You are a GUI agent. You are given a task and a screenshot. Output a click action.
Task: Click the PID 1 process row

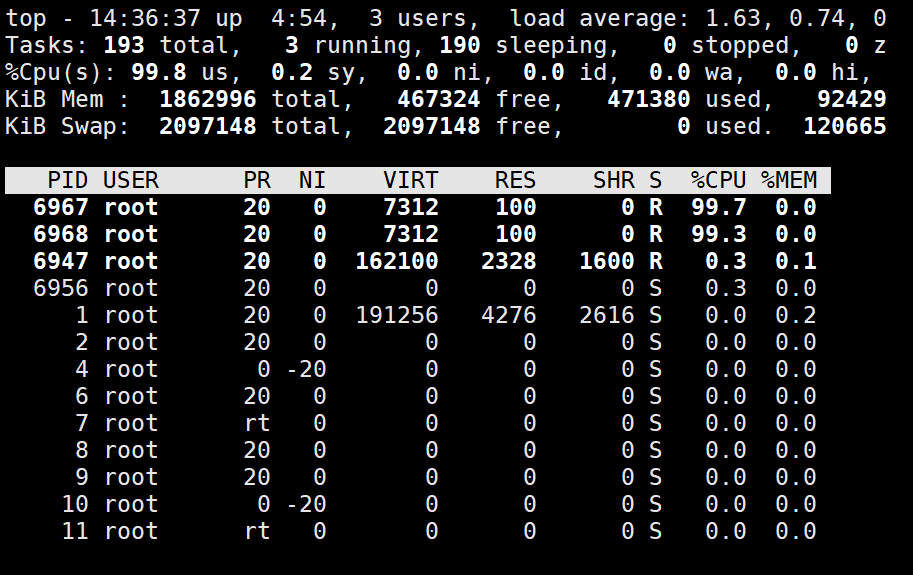tap(417, 315)
